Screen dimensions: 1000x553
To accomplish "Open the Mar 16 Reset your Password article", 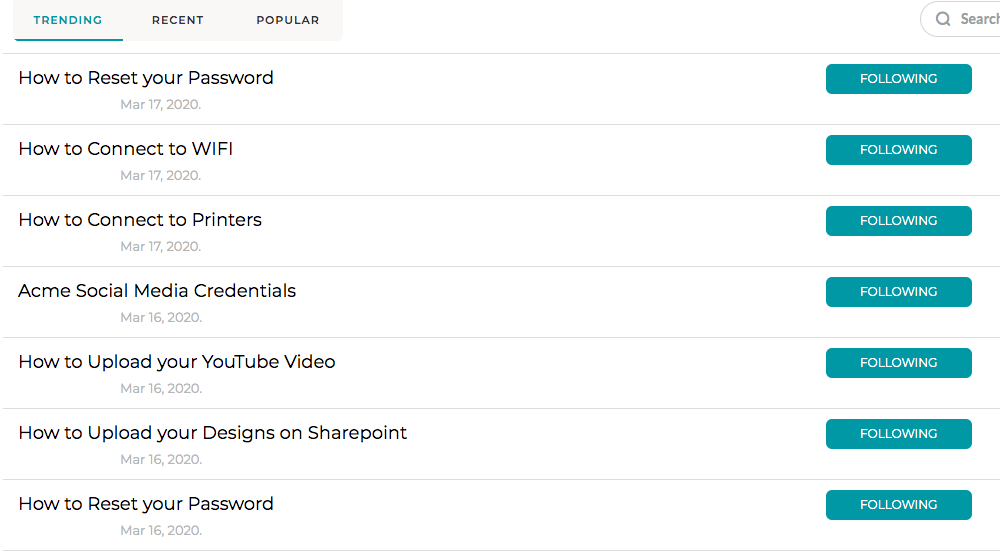I will tap(146, 504).
